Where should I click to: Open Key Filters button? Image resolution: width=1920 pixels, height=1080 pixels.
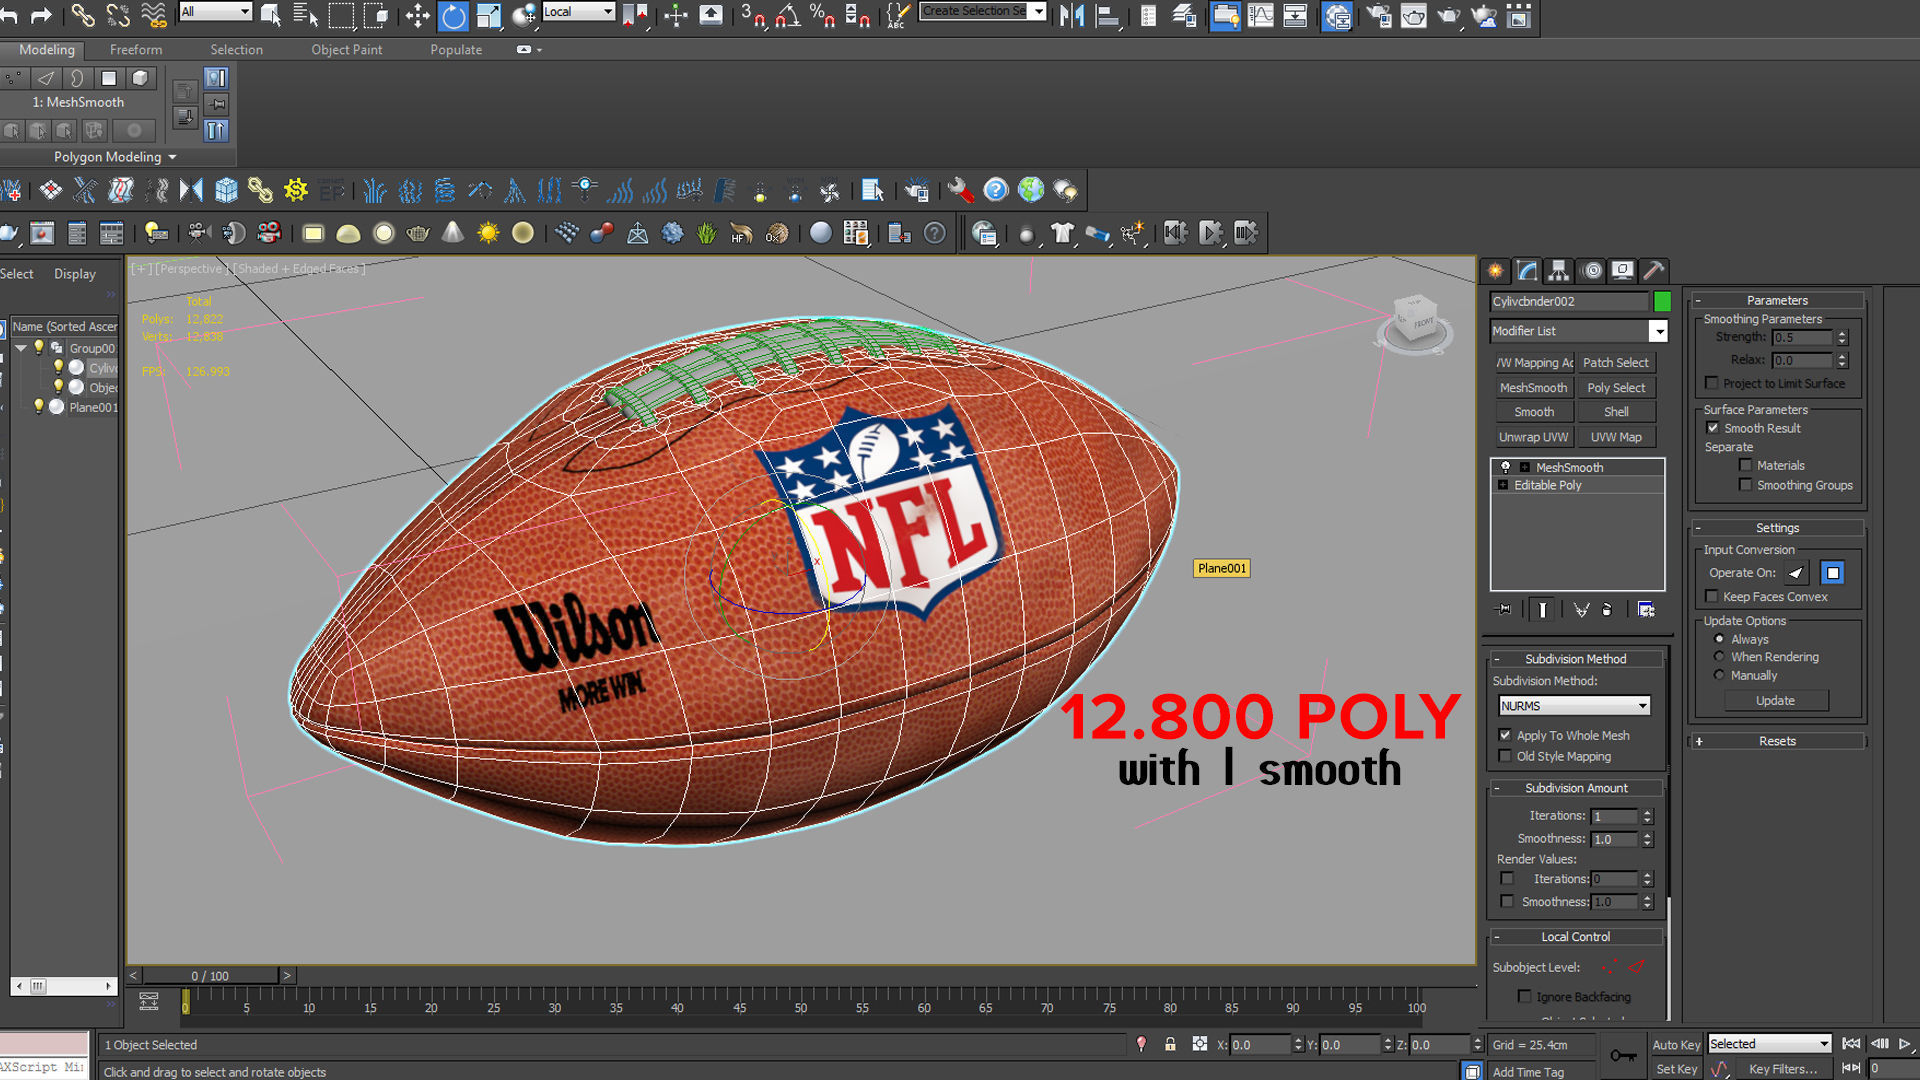point(1783,1069)
